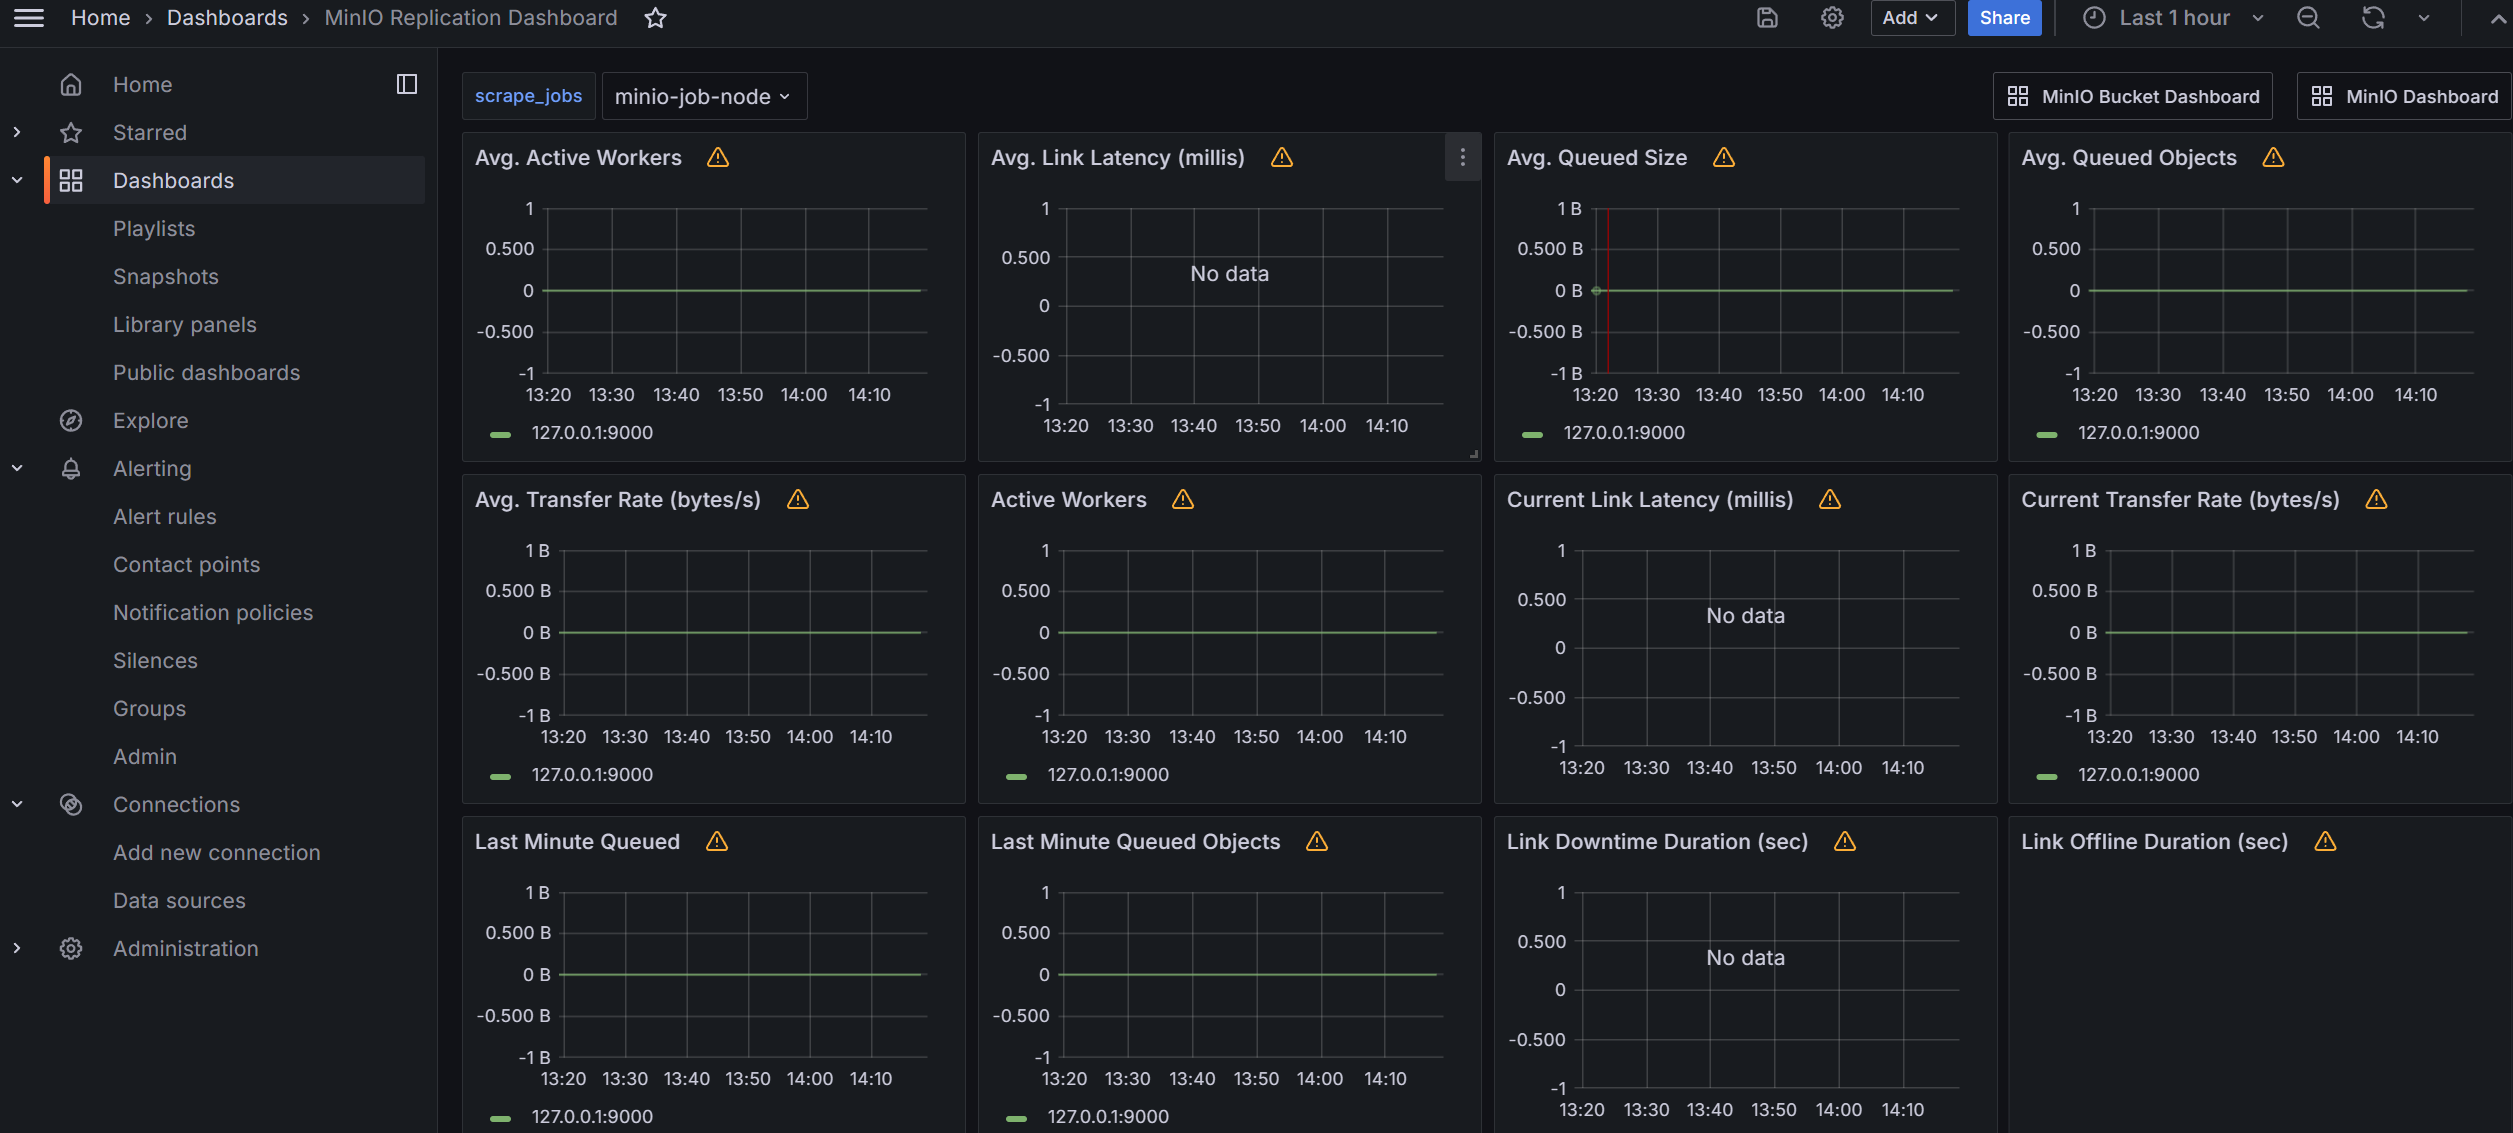Zoom out the time range
2513x1133 pixels.
(2308, 18)
